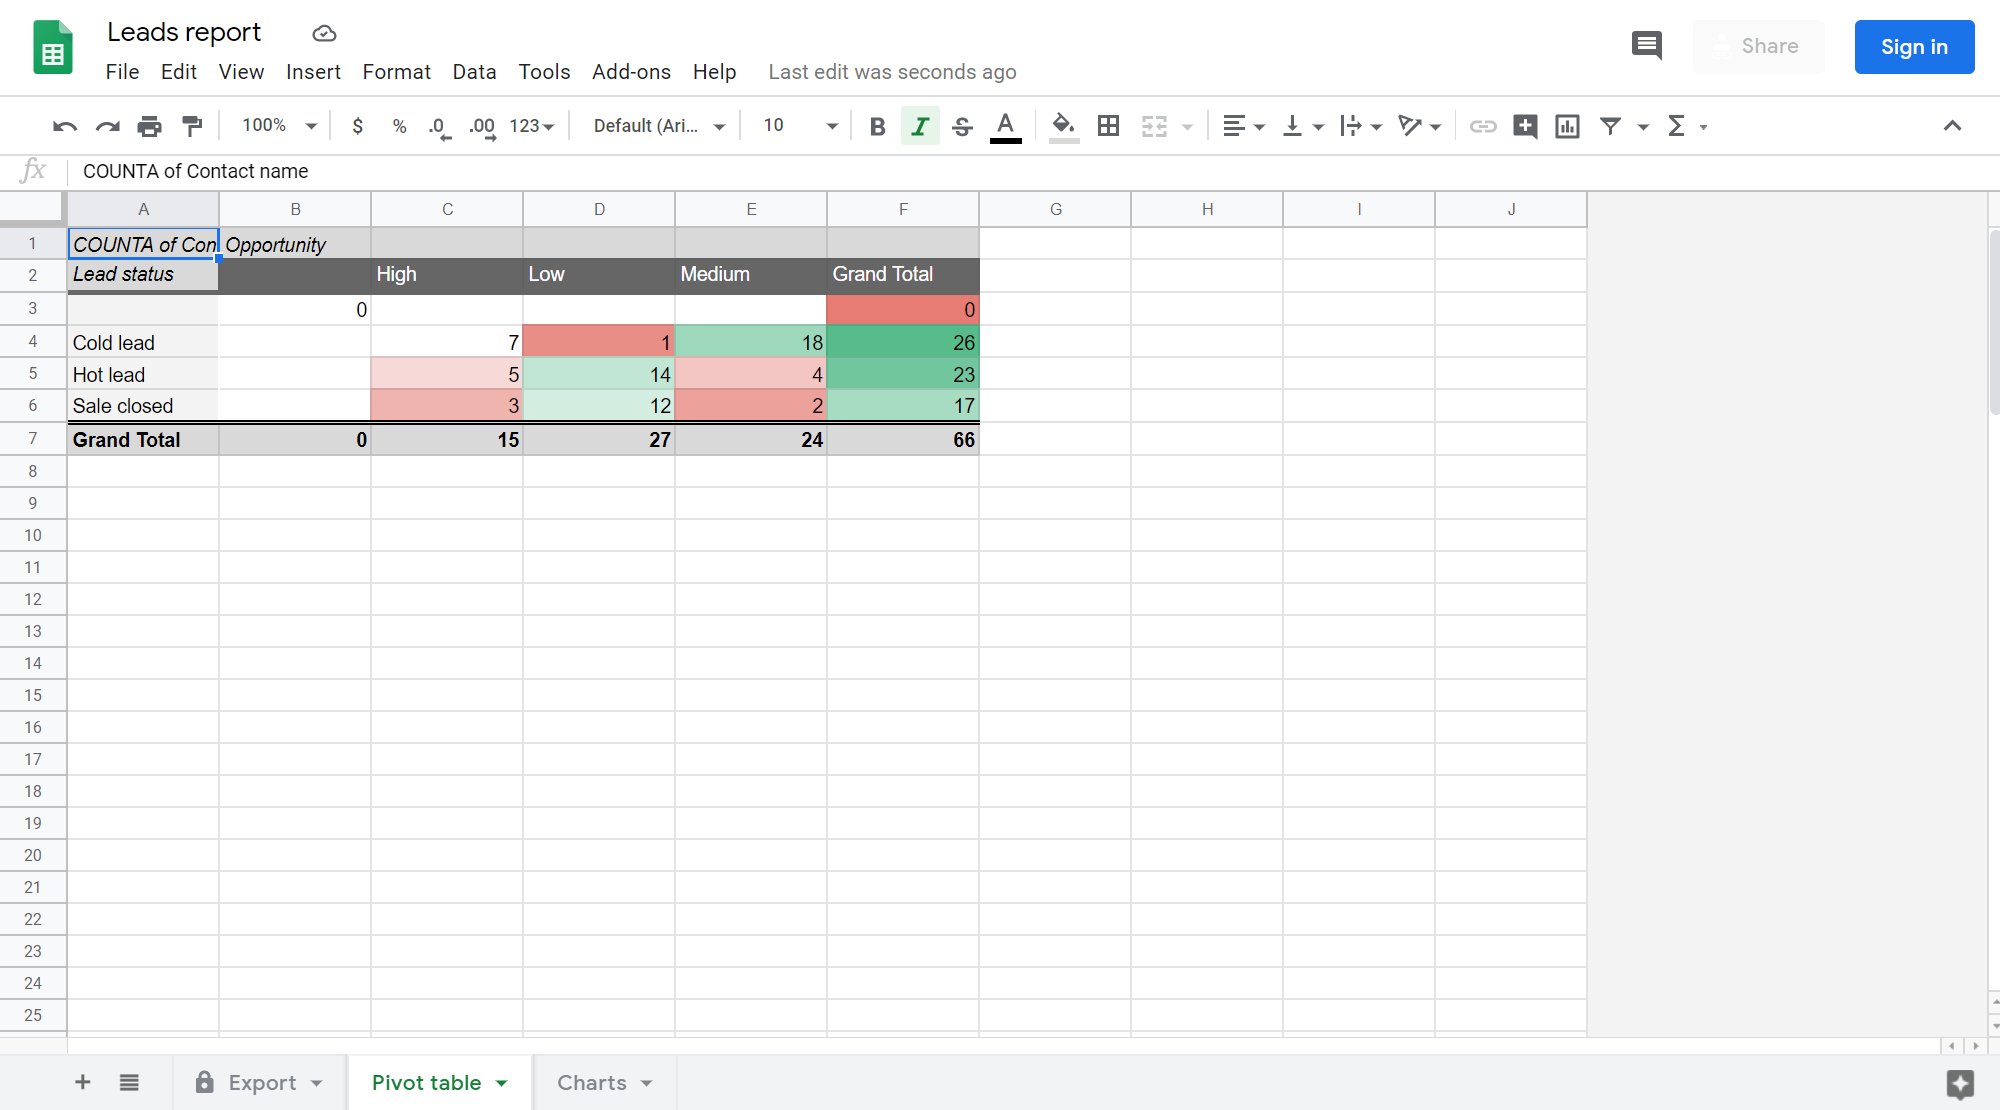Viewport: 2000px width, 1110px height.
Task: Open the zoom 100% dropdown
Action: pos(279,126)
